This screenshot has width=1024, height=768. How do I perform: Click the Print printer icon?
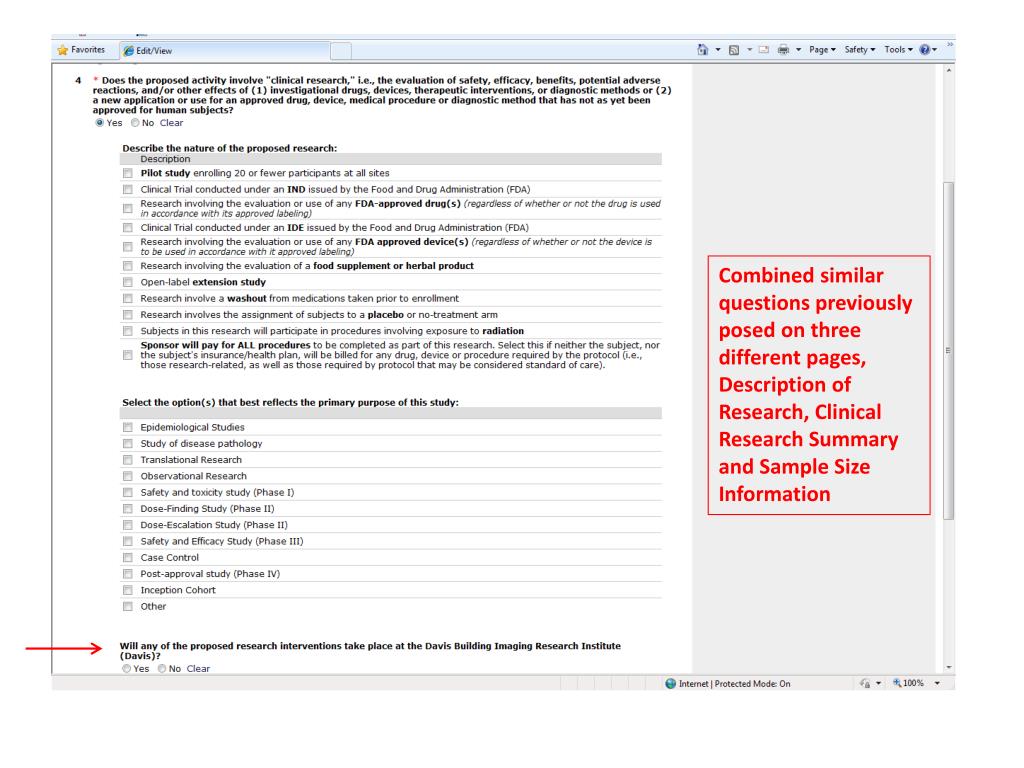tap(784, 50)
